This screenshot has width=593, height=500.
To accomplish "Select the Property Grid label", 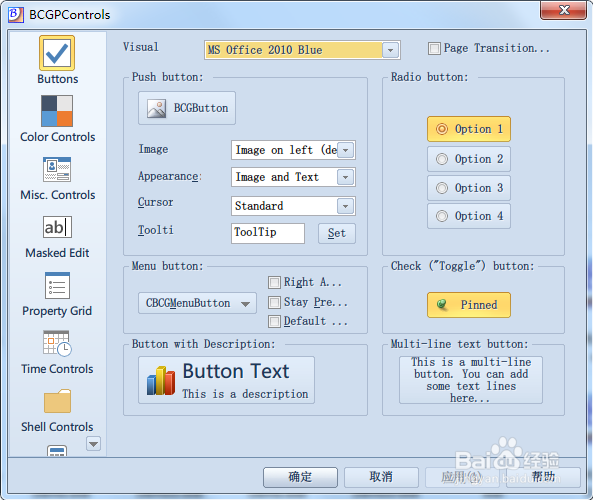I will point(57,311).
